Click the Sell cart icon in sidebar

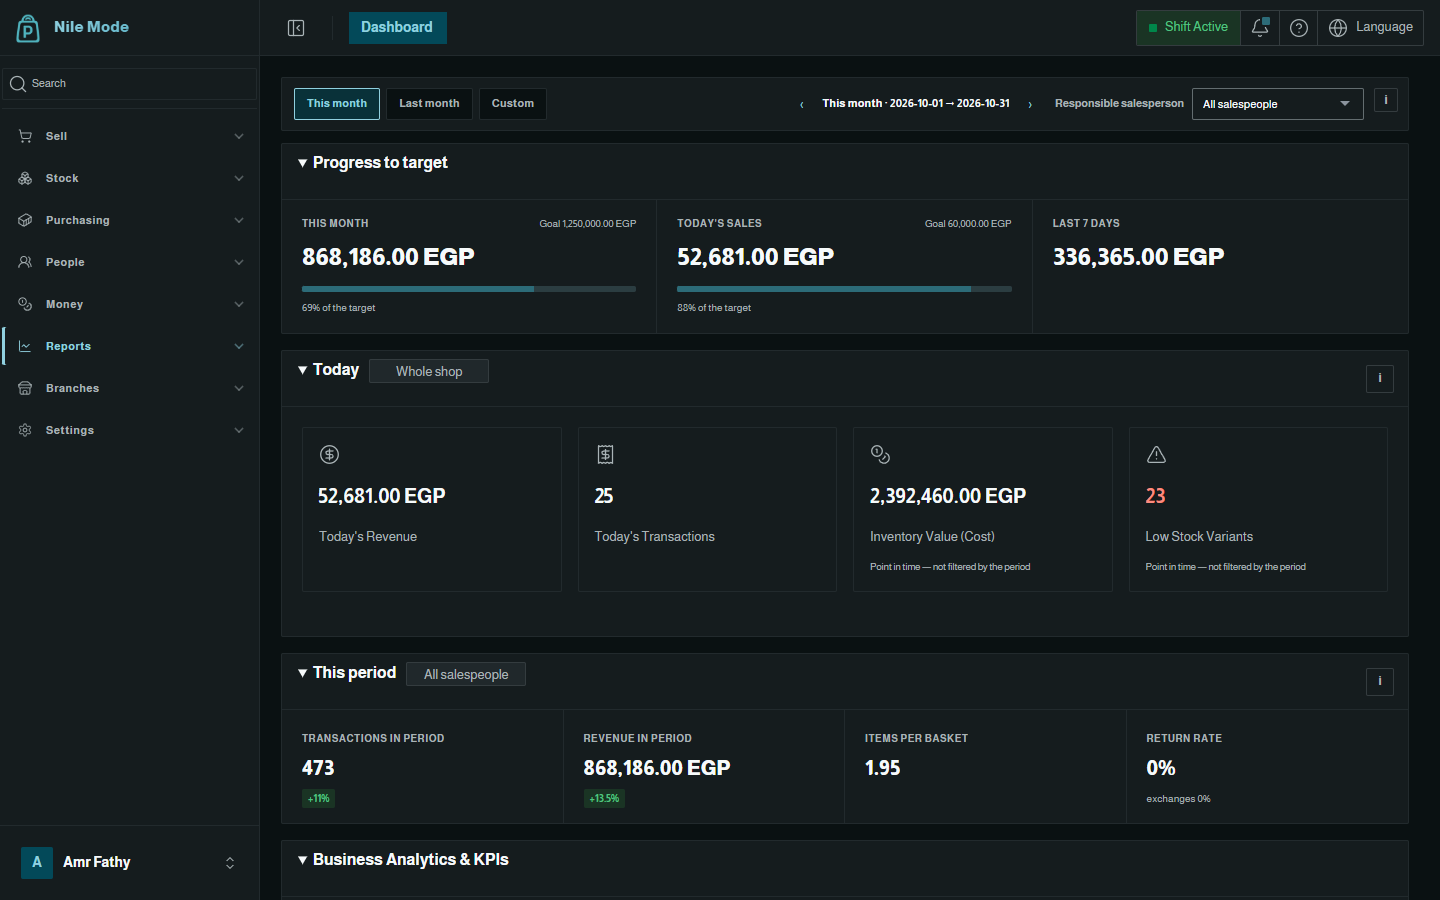(25, 136)
